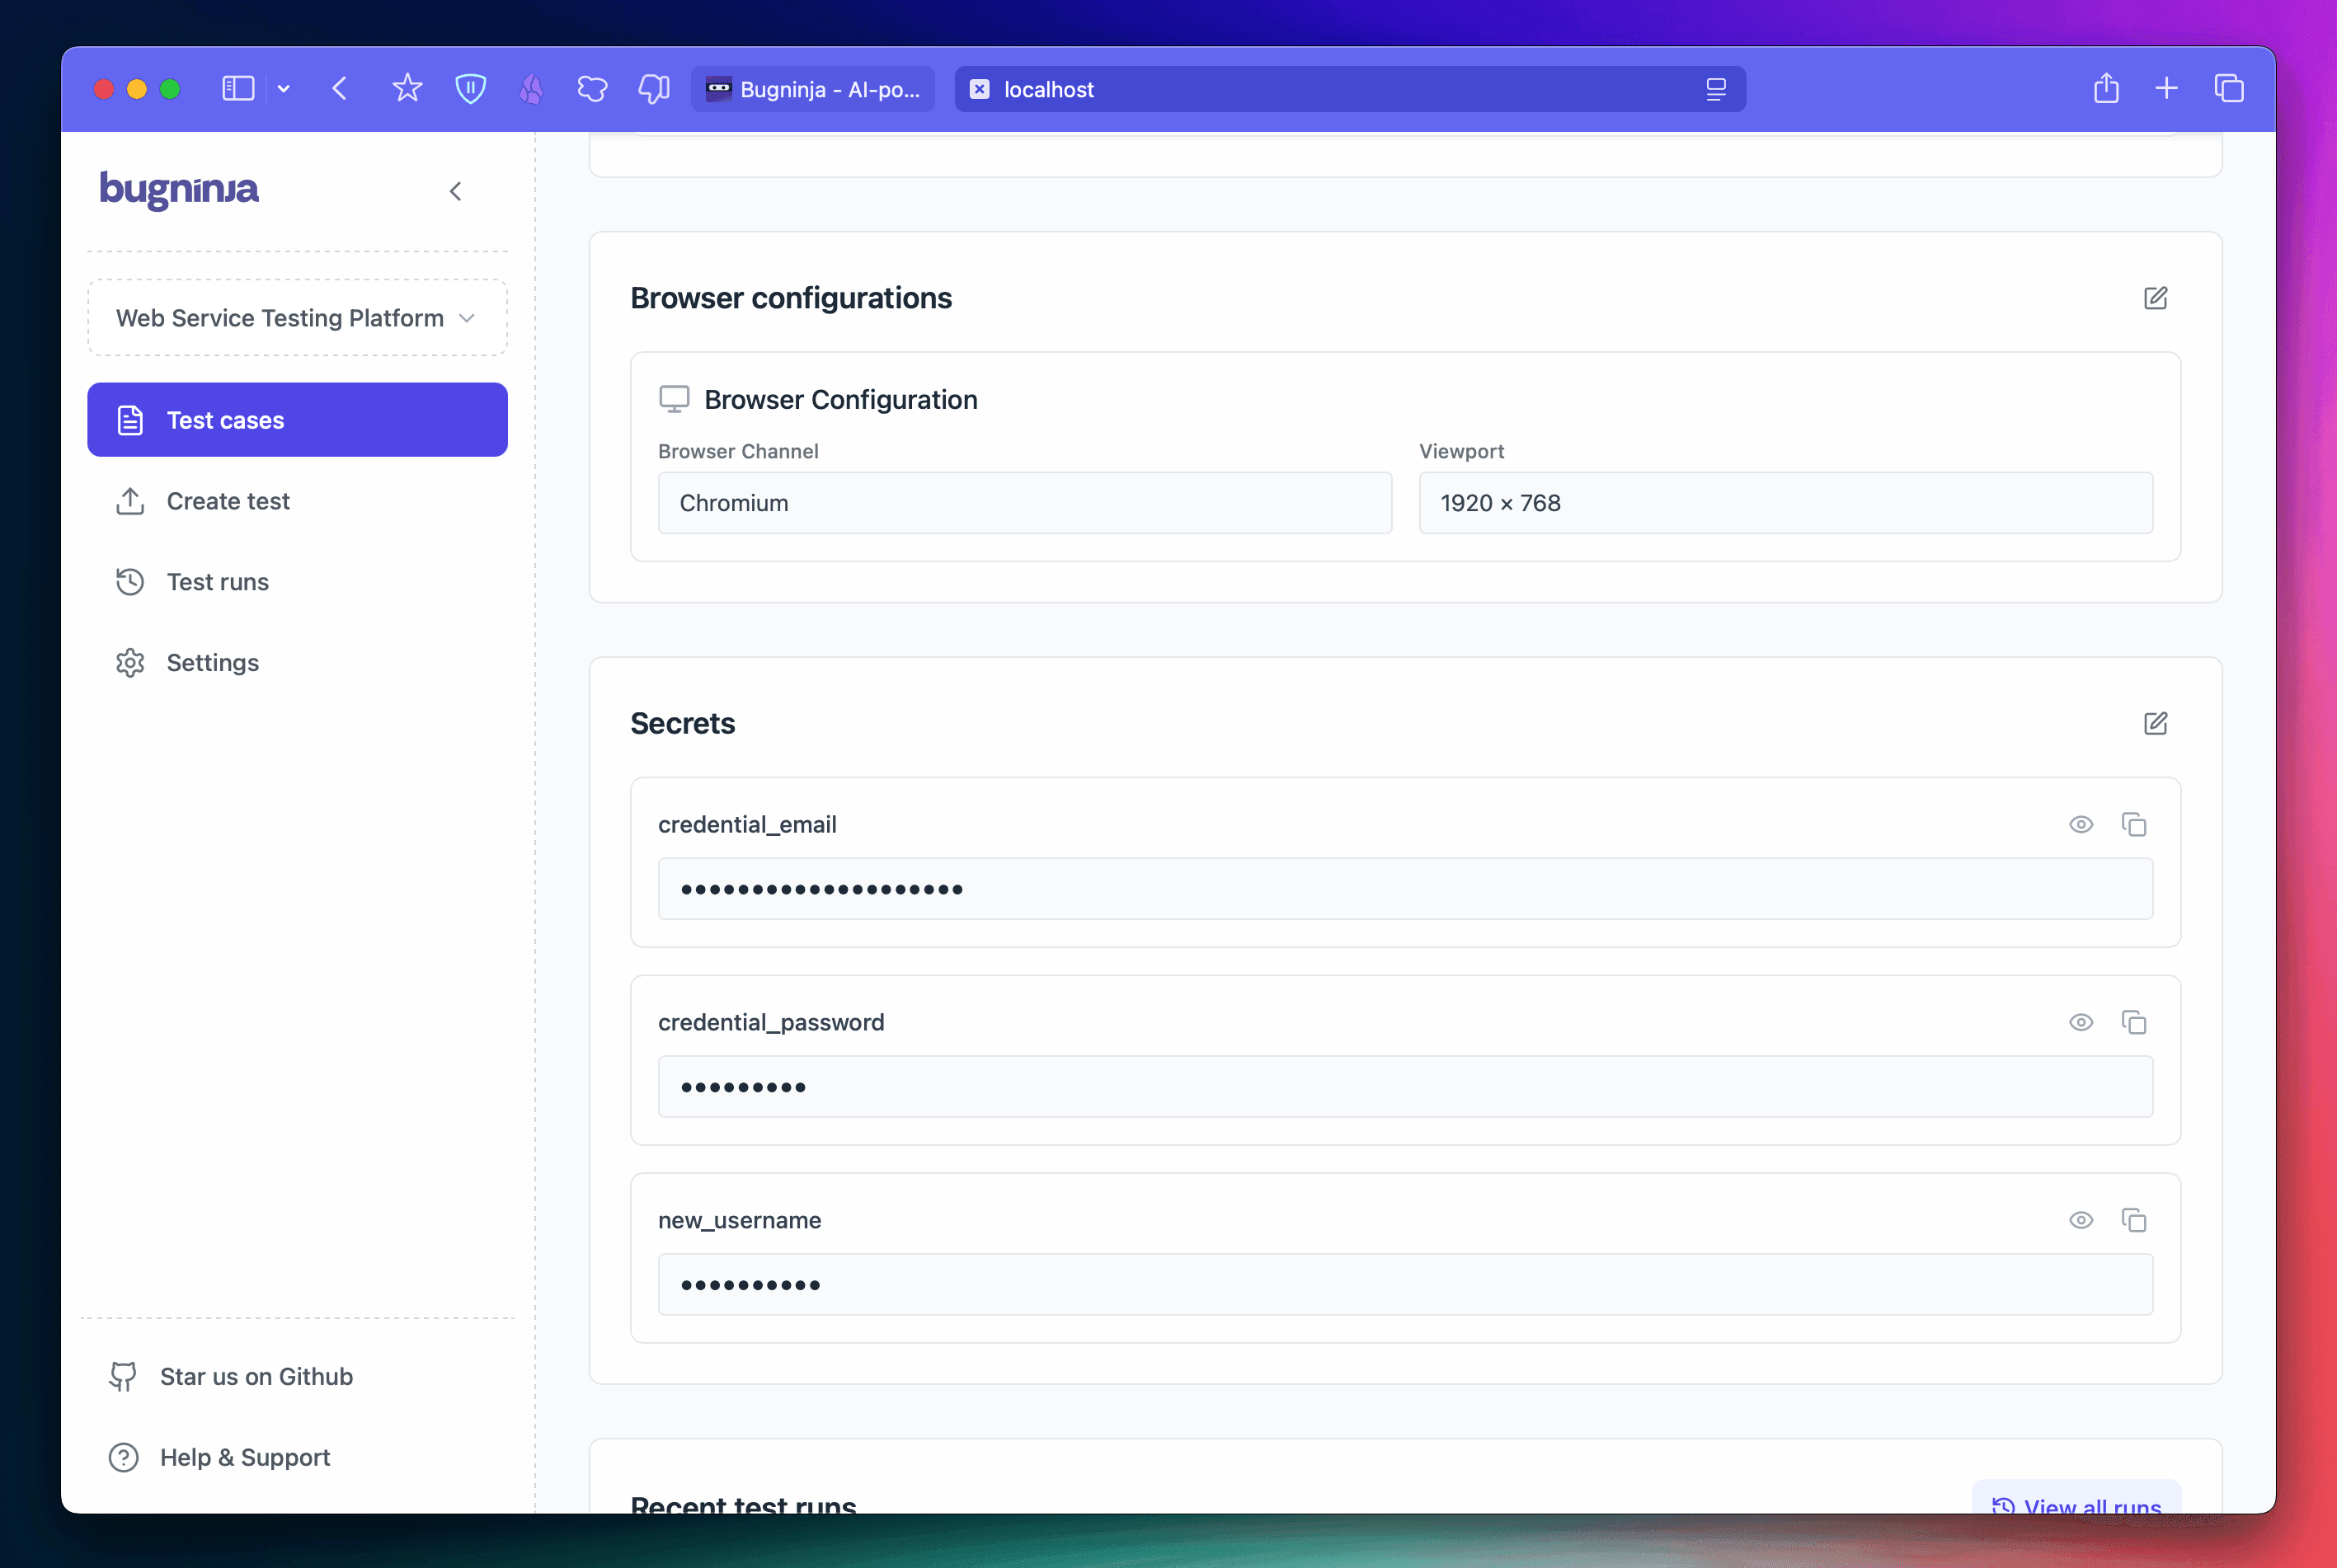Toggle the browser sidebar panel icon

tap(238, 89)
